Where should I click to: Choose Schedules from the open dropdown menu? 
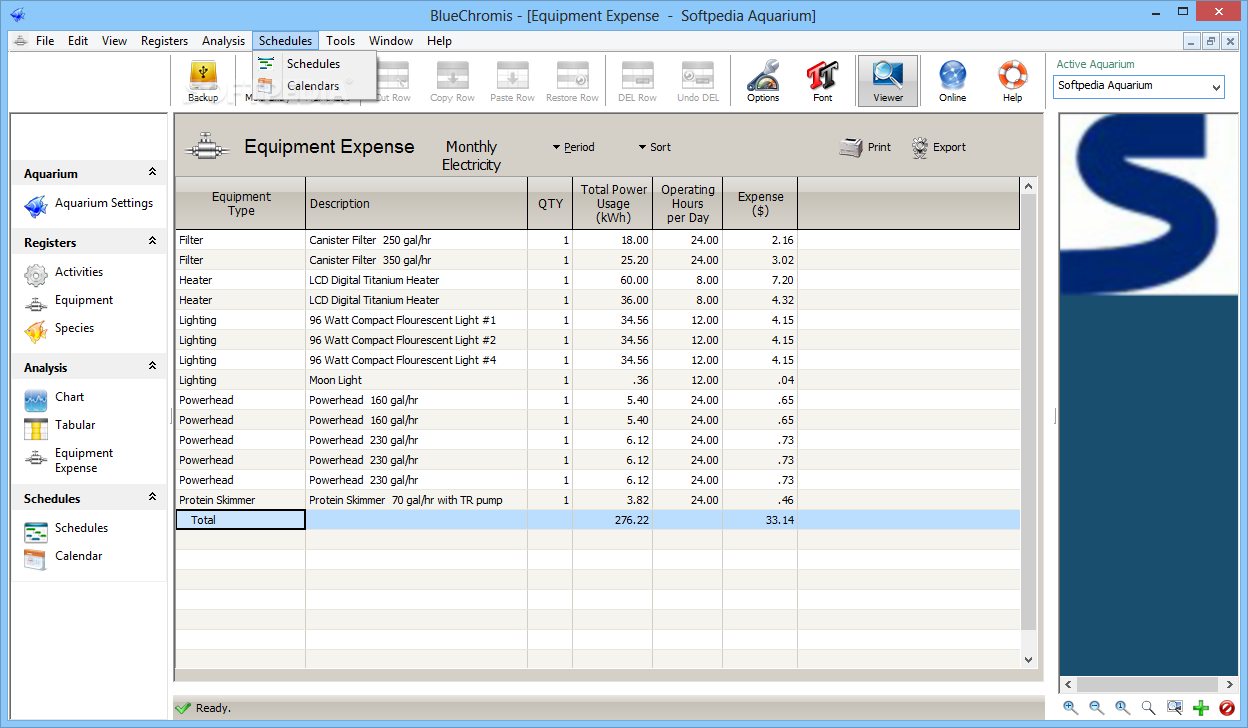314,64
